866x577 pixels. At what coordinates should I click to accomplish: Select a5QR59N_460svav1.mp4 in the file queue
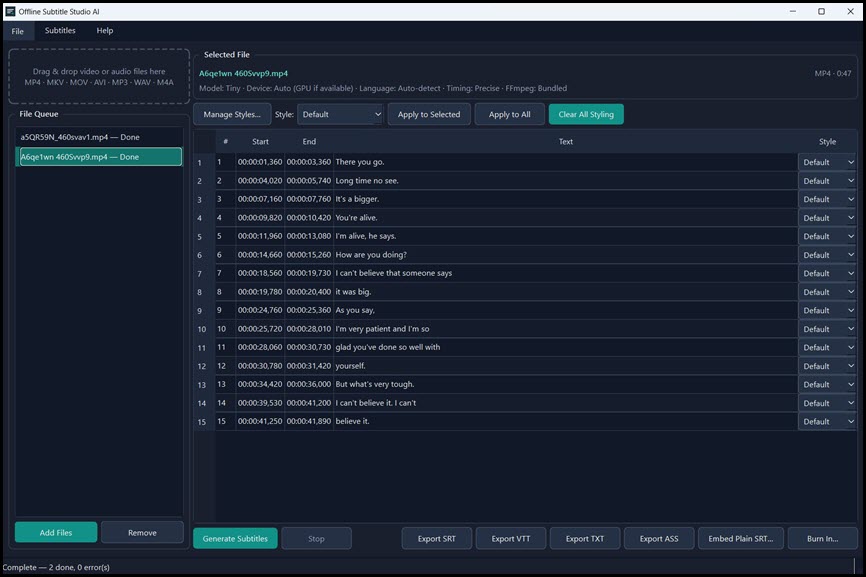(x=99, y=137)
